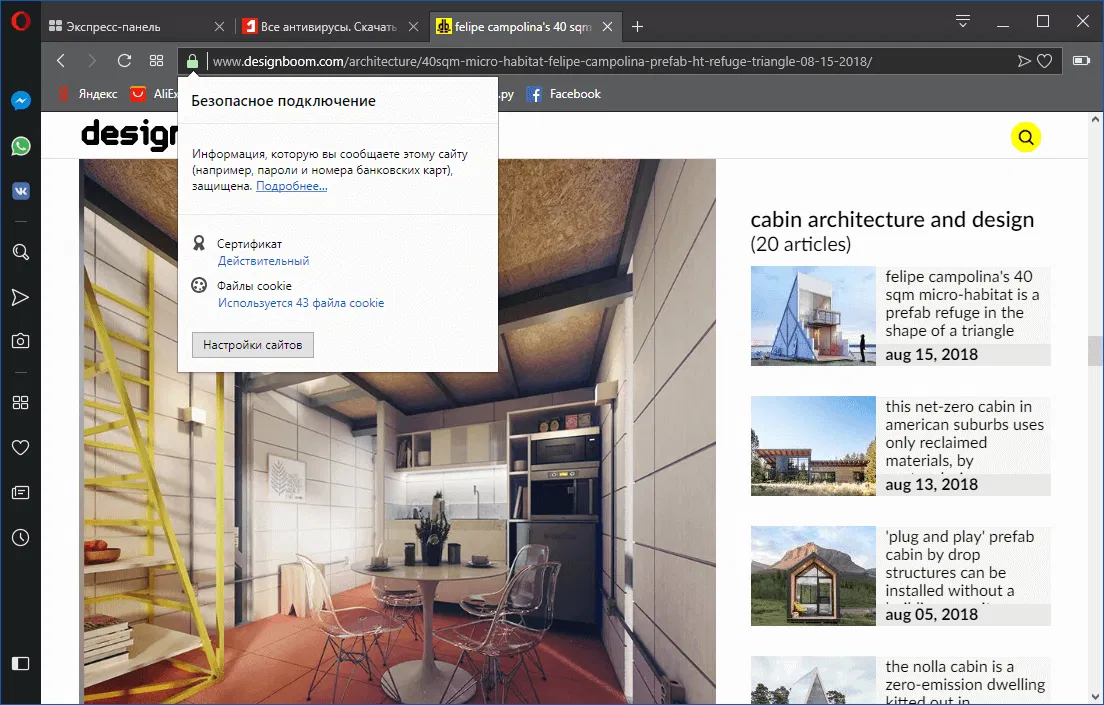Click the yellow search button on designboom
The height and width of the screenshot is (705, 1104).
pyautogui.click(x=1026, y=137)
